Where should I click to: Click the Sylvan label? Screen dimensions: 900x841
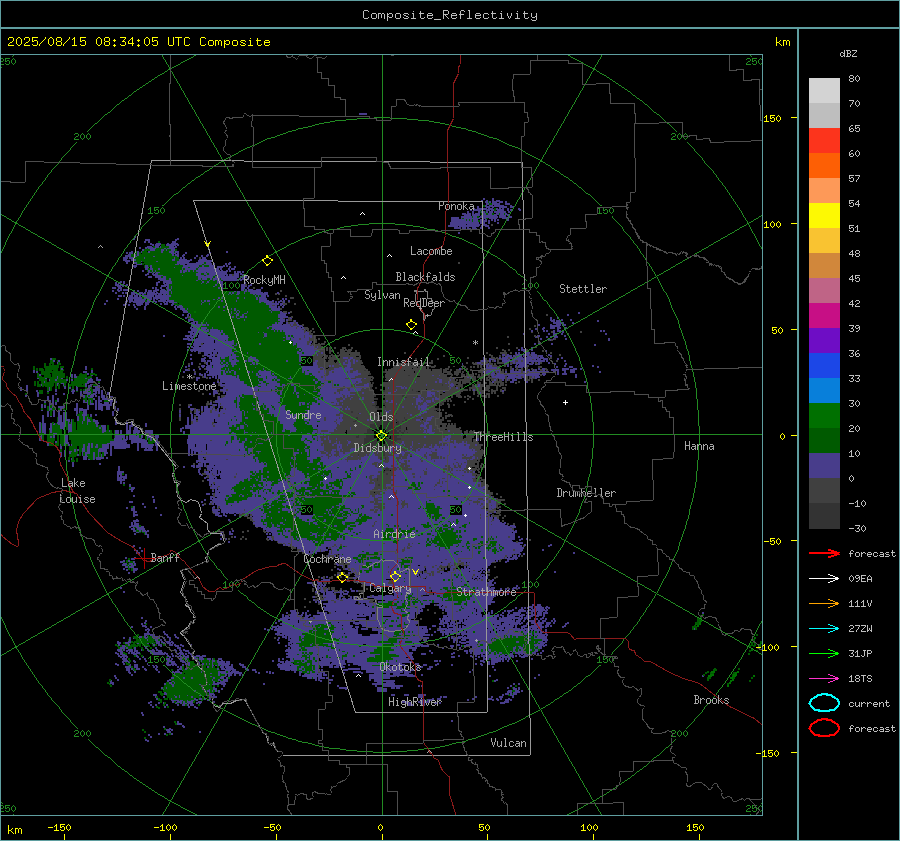coord(382,295)
